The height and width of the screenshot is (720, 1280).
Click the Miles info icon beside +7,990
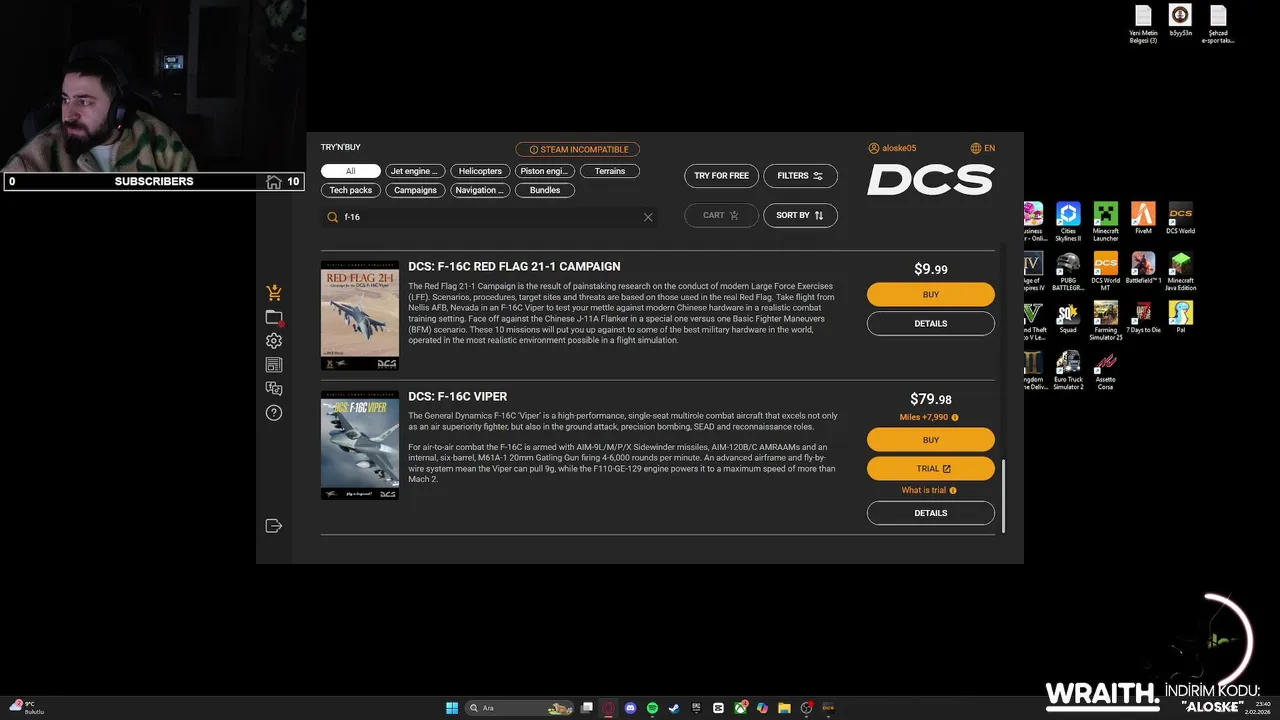coord(955,418)
